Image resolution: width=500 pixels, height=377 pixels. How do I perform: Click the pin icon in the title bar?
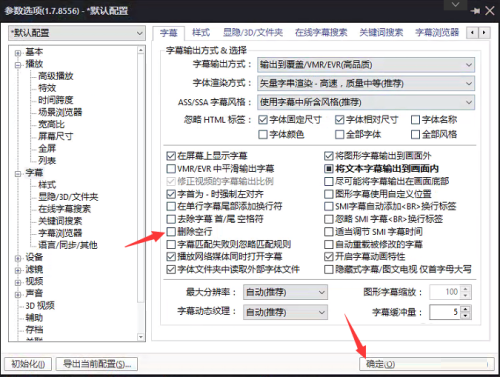(475, 11)
